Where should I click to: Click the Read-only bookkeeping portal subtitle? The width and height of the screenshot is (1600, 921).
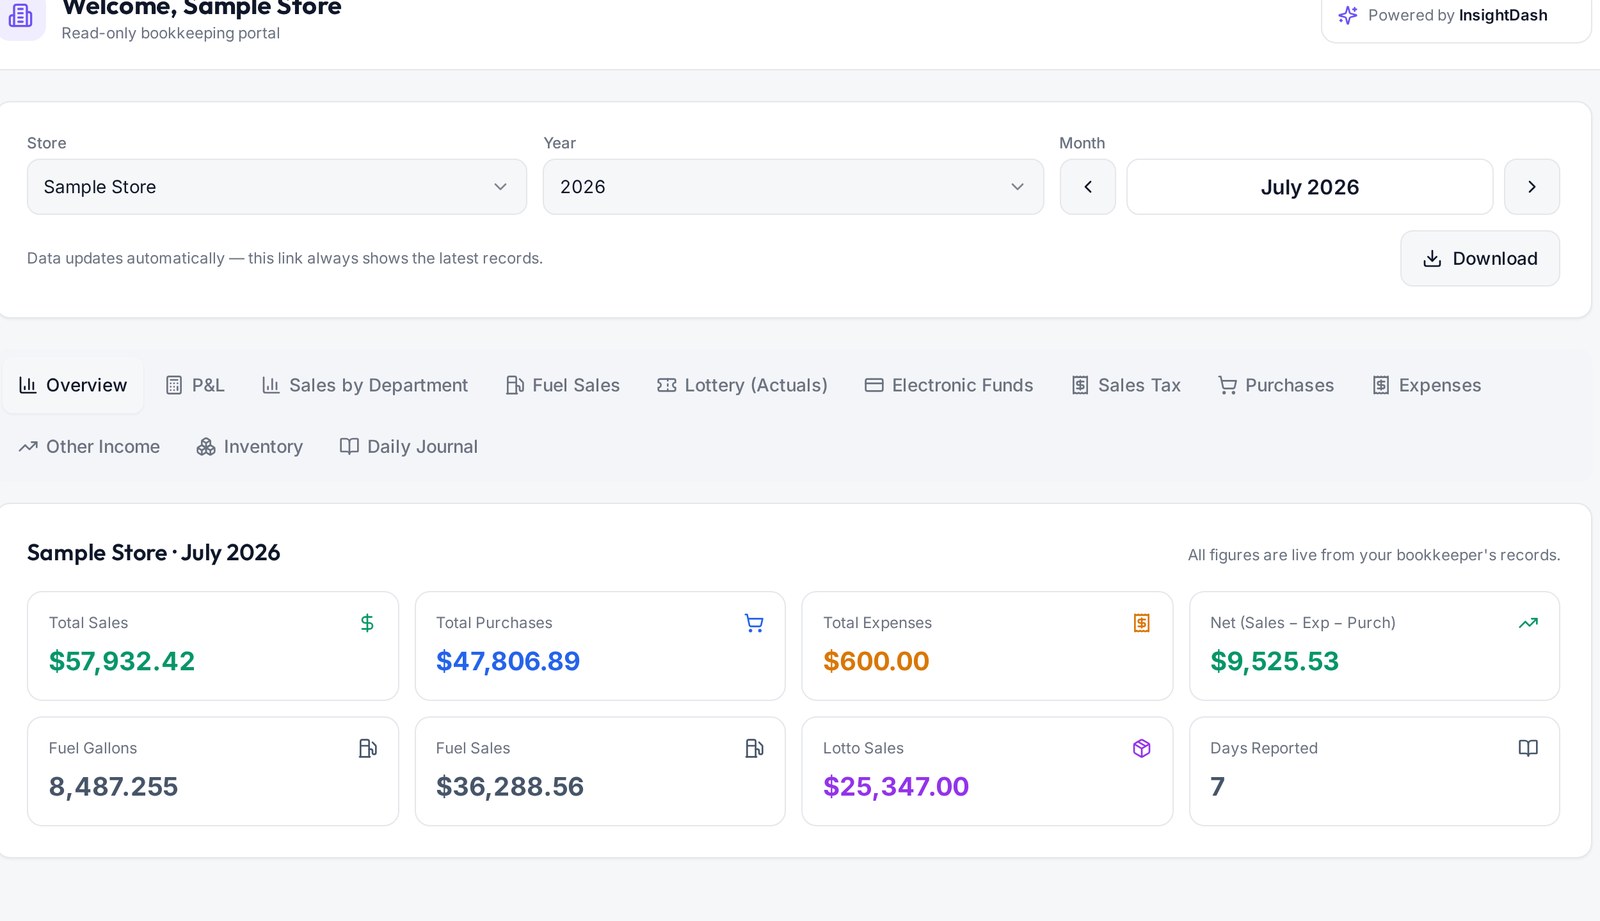click(x=171, y=33)
